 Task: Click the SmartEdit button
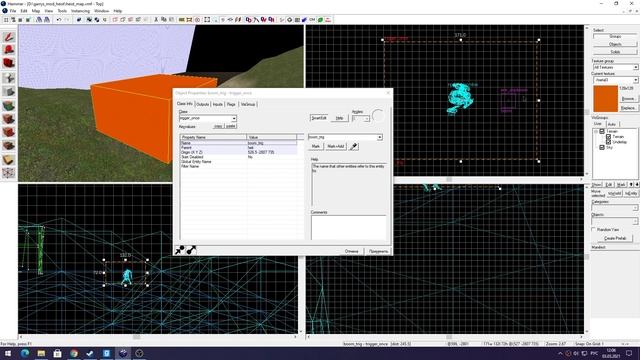coord(319,118)
